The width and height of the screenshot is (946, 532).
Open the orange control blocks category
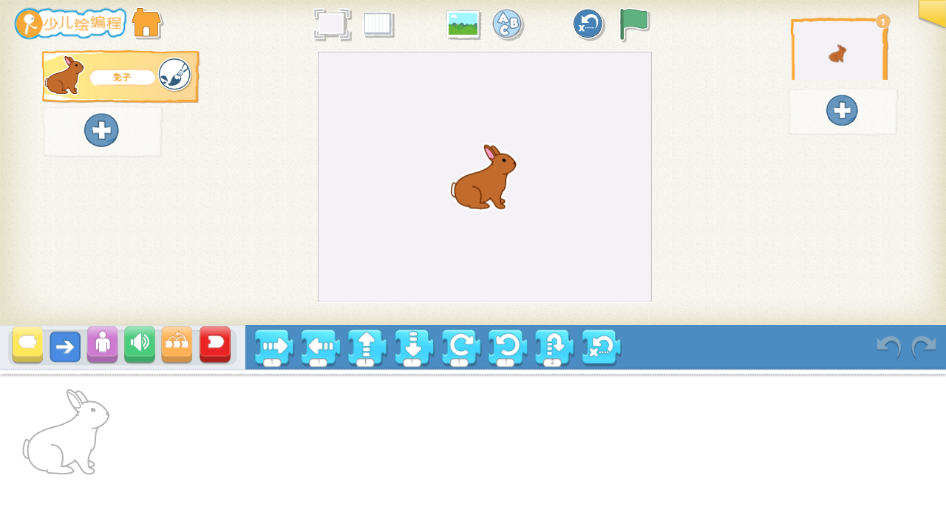176,345
